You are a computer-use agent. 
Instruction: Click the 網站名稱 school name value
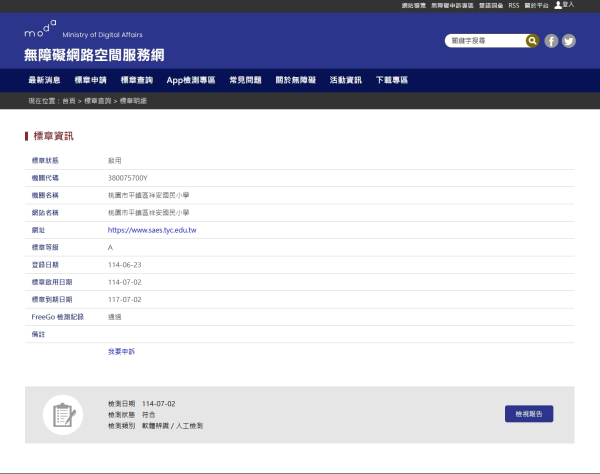[x=148, y=213]
